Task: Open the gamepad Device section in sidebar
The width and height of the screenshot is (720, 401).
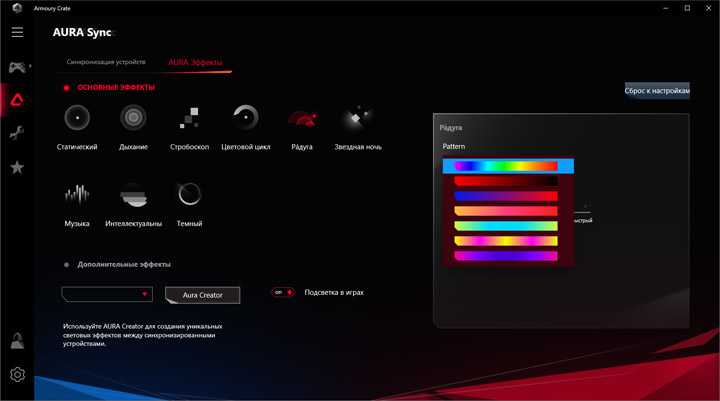Action: [x=17, y=67]
